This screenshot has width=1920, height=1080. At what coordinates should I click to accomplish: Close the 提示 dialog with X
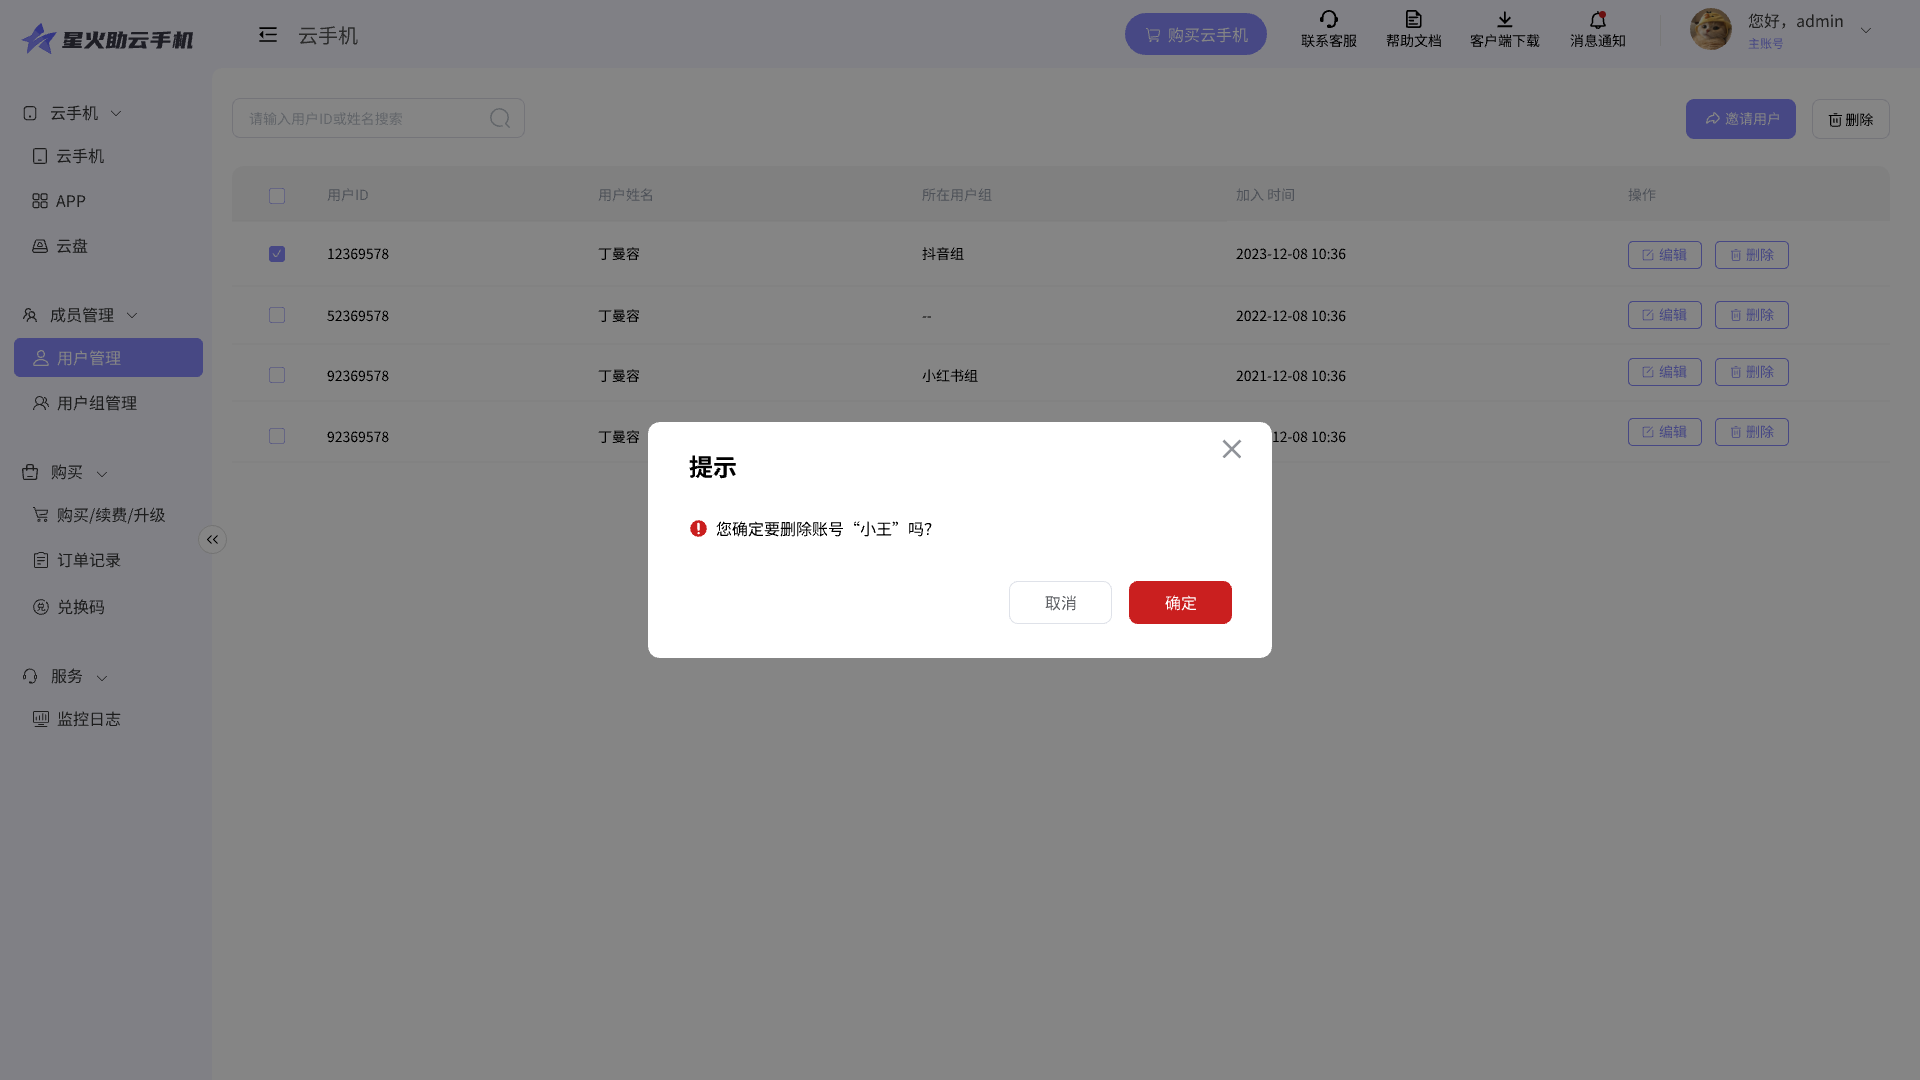(x=1231, y=449)
